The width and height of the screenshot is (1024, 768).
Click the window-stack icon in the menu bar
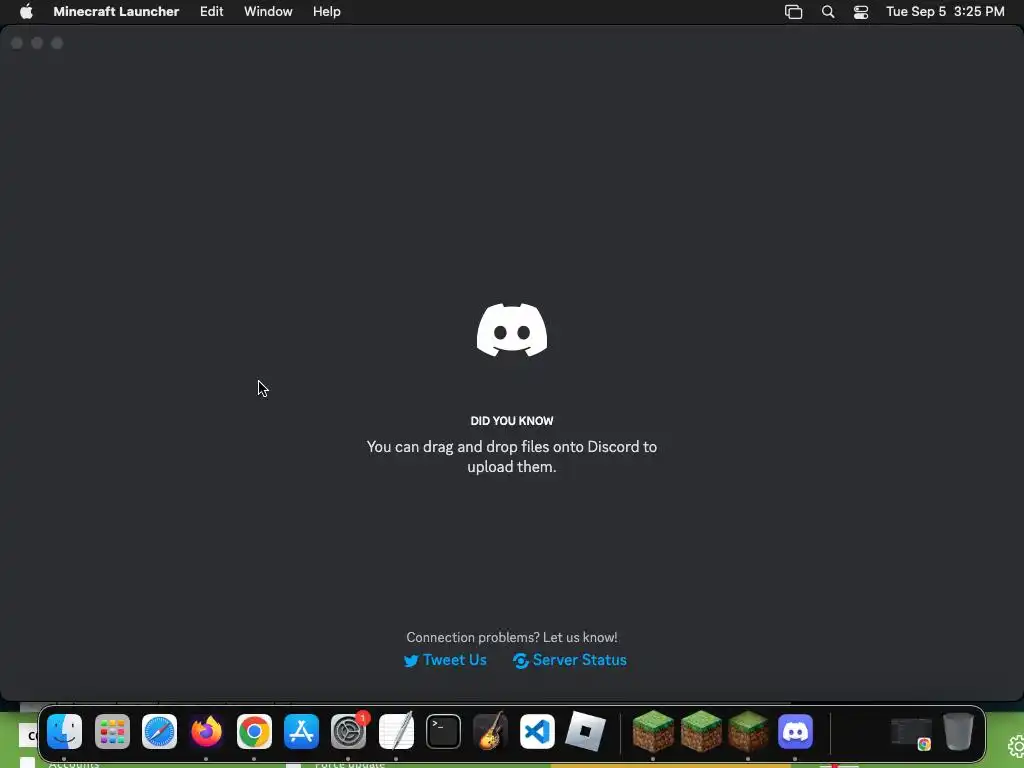793,12
